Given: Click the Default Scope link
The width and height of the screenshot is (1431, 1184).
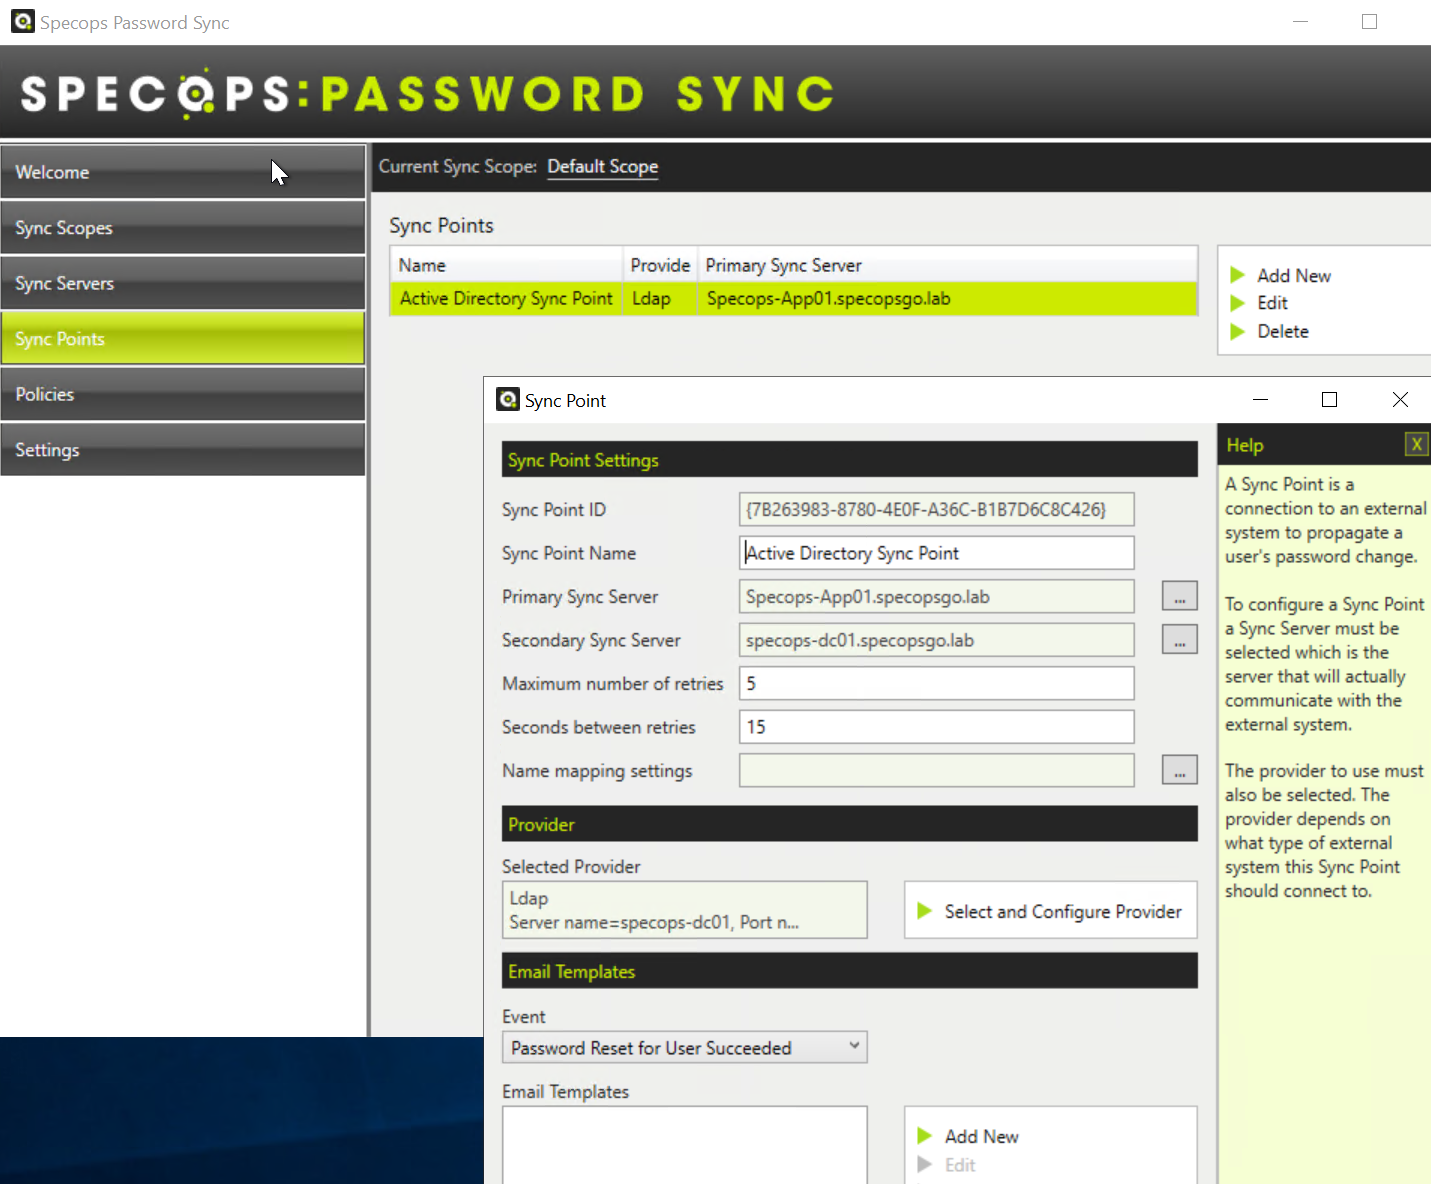Looking at the screenshot, I should tap(602, 167).
